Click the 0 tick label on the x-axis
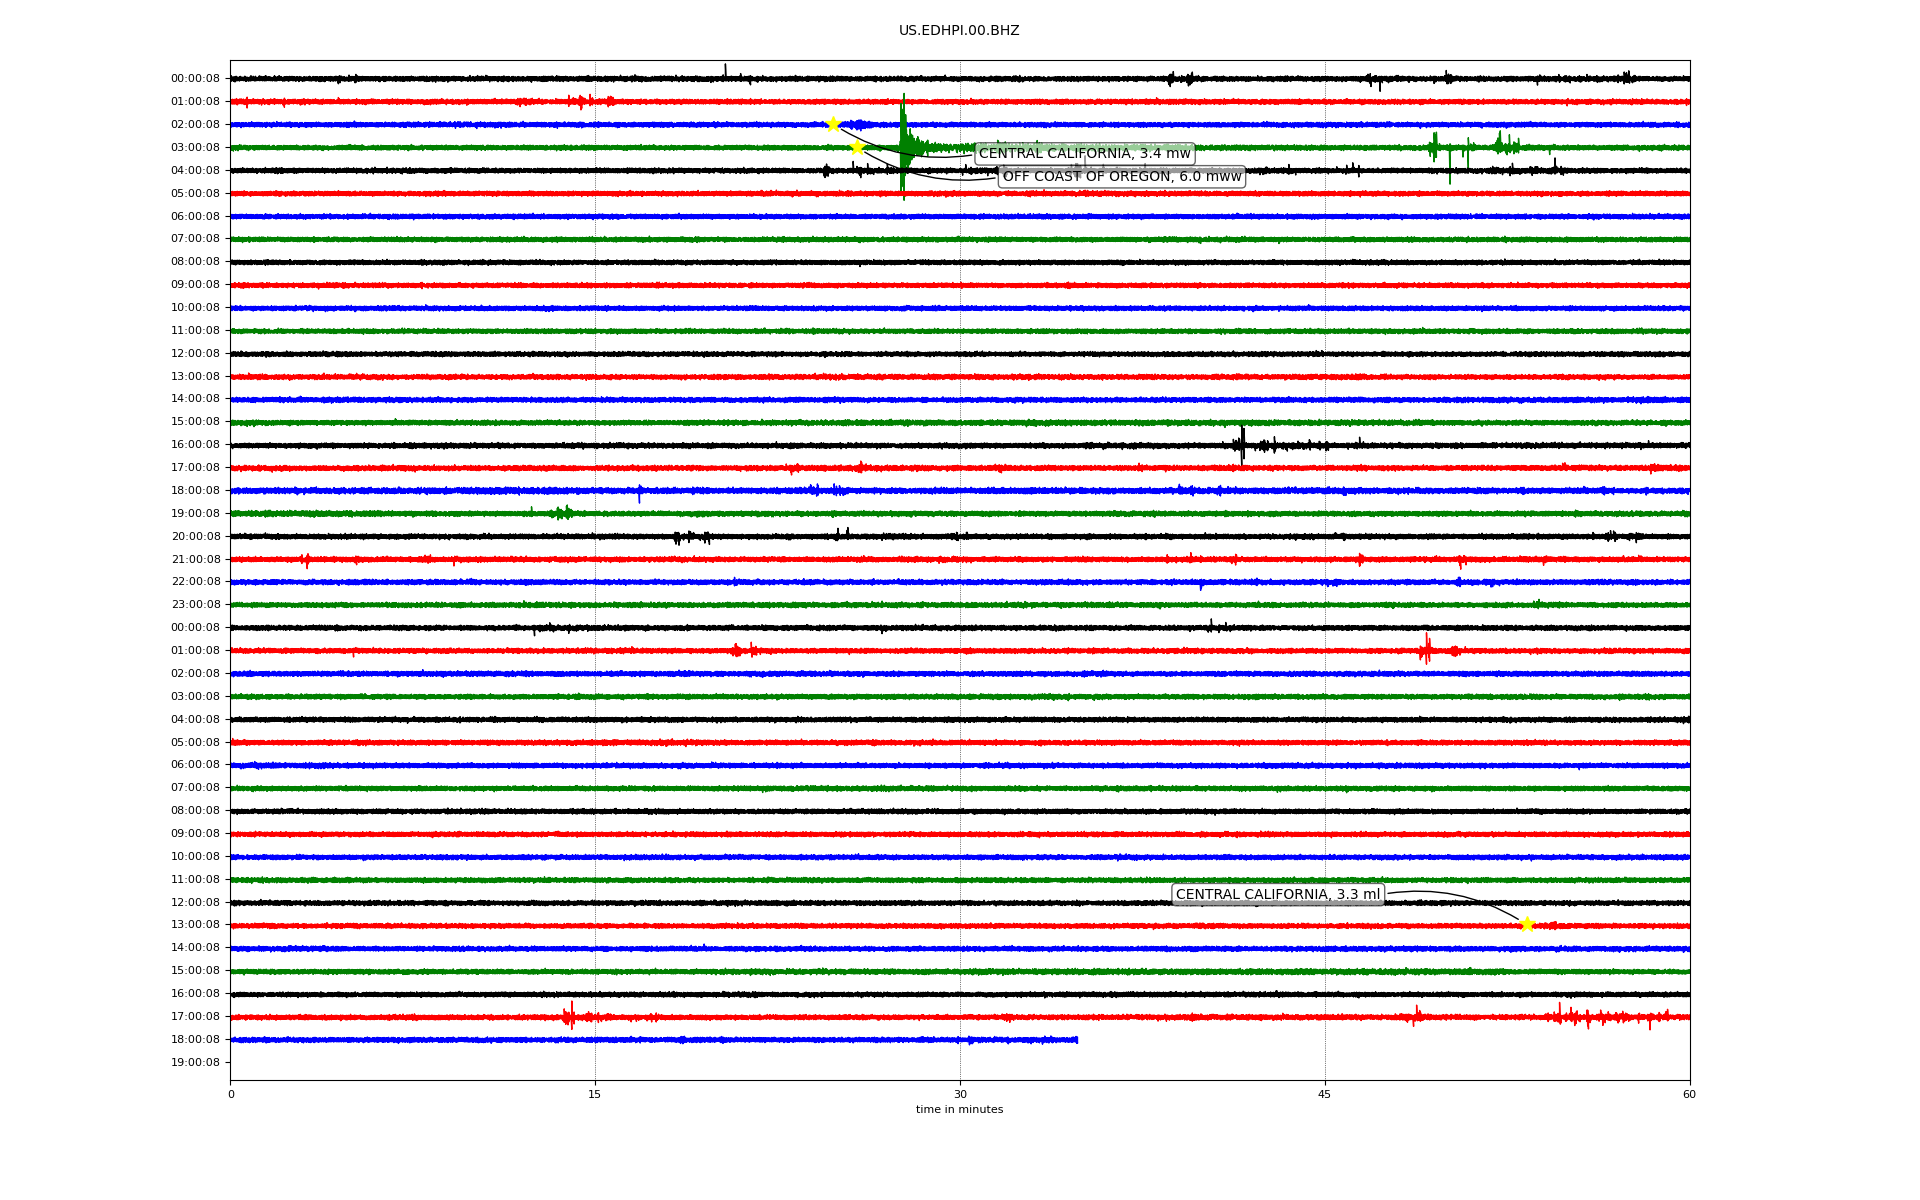 (231, 1094)
